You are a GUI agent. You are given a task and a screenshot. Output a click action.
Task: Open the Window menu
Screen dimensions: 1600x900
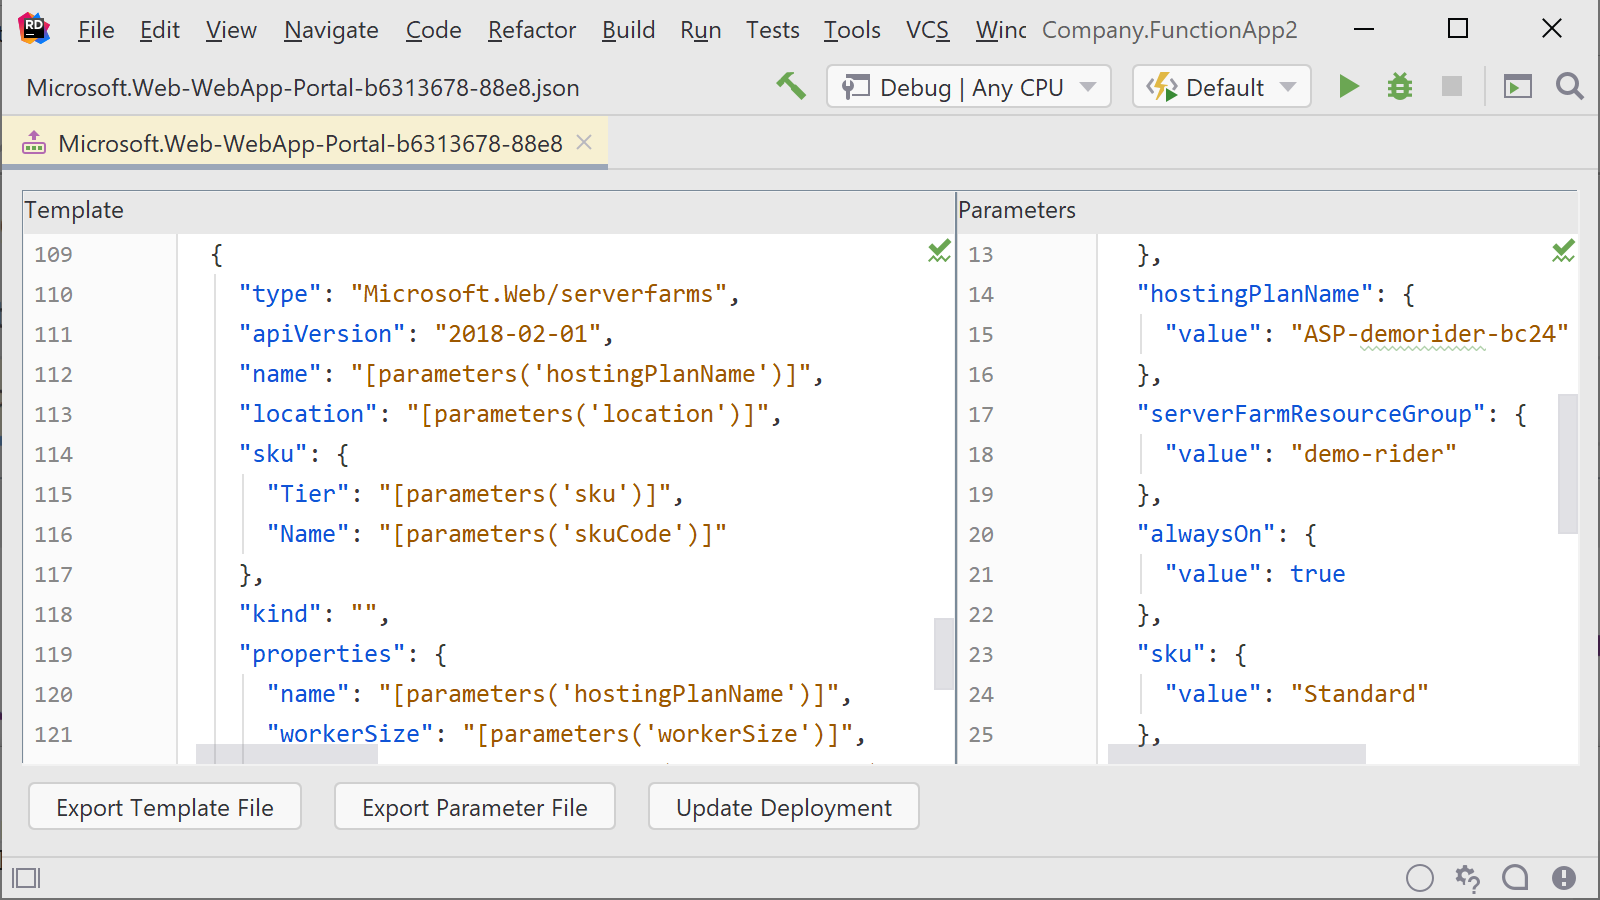(1001, 30)
